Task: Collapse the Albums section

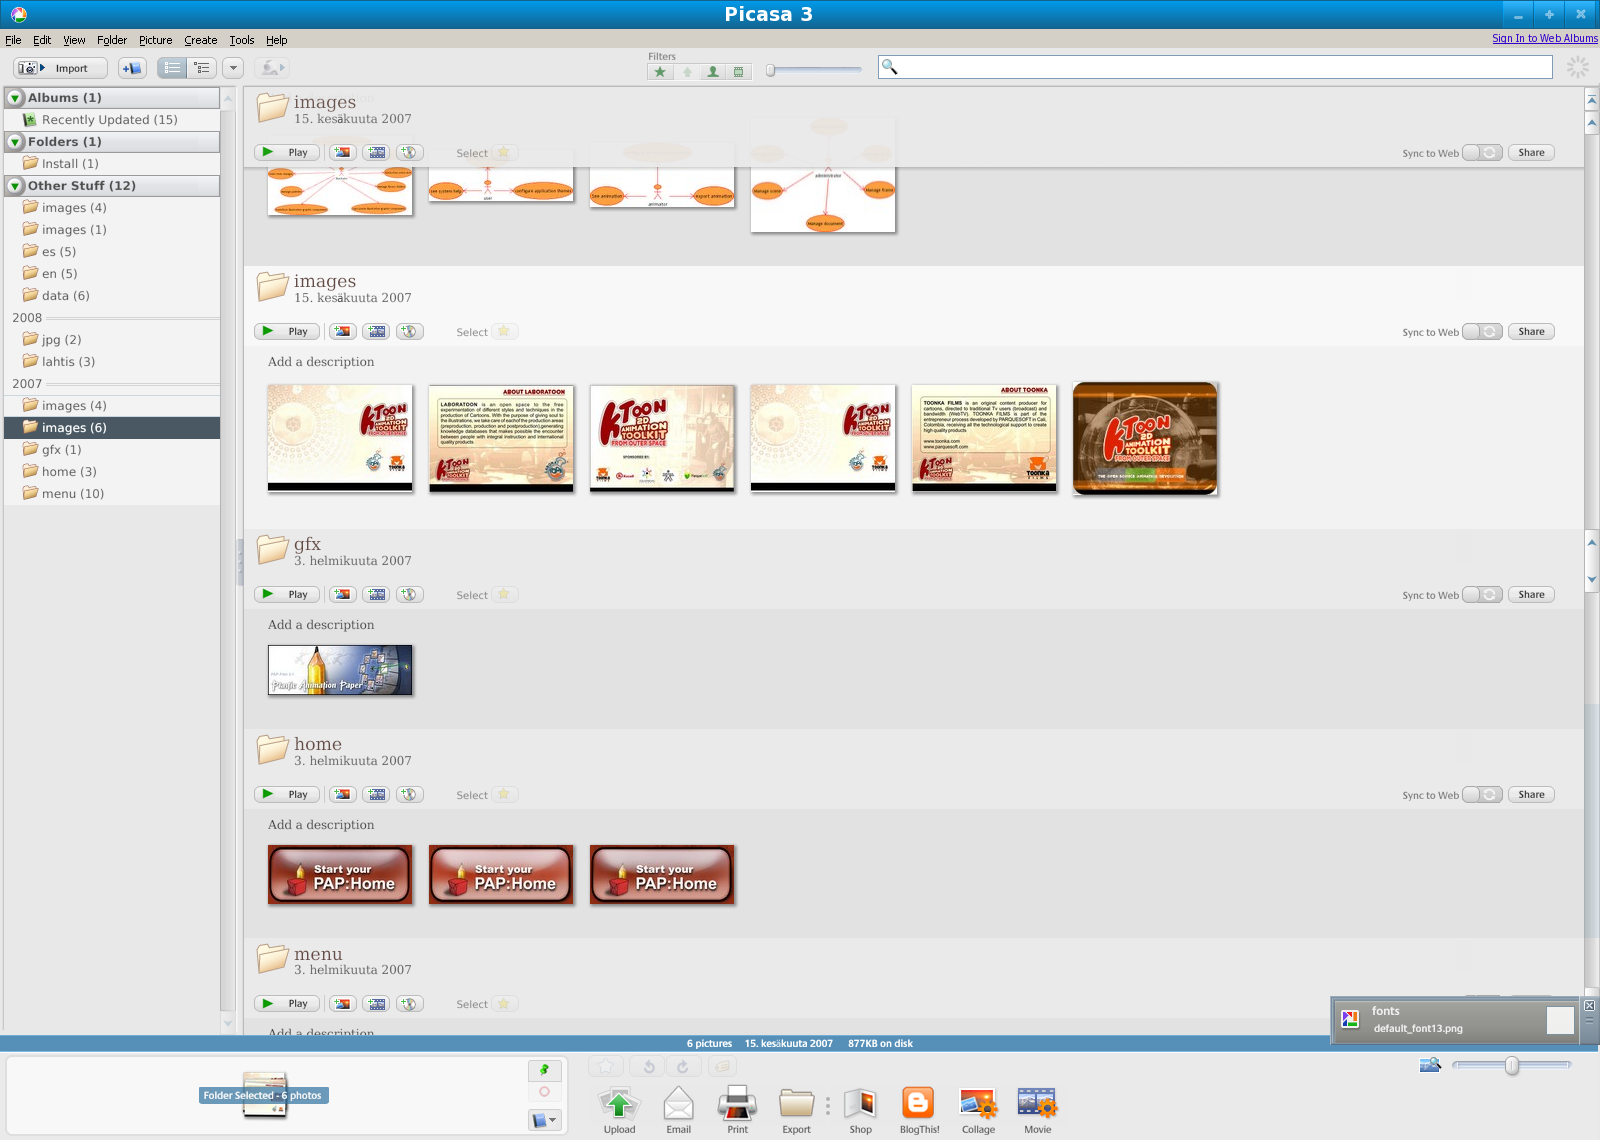Action: coord(15,98)
